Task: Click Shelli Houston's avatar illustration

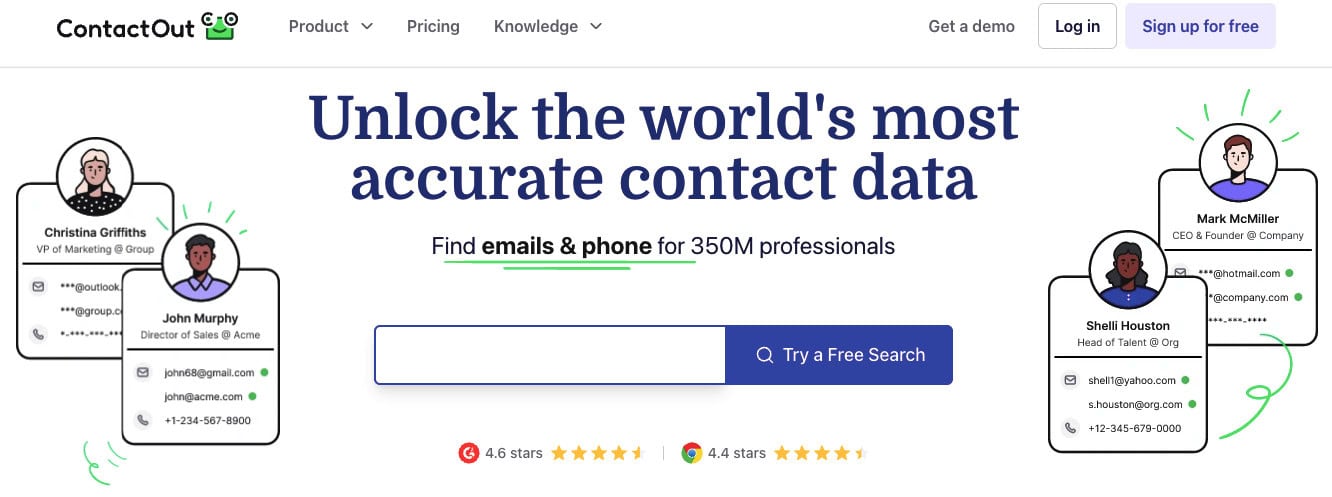Action: 1128,270
